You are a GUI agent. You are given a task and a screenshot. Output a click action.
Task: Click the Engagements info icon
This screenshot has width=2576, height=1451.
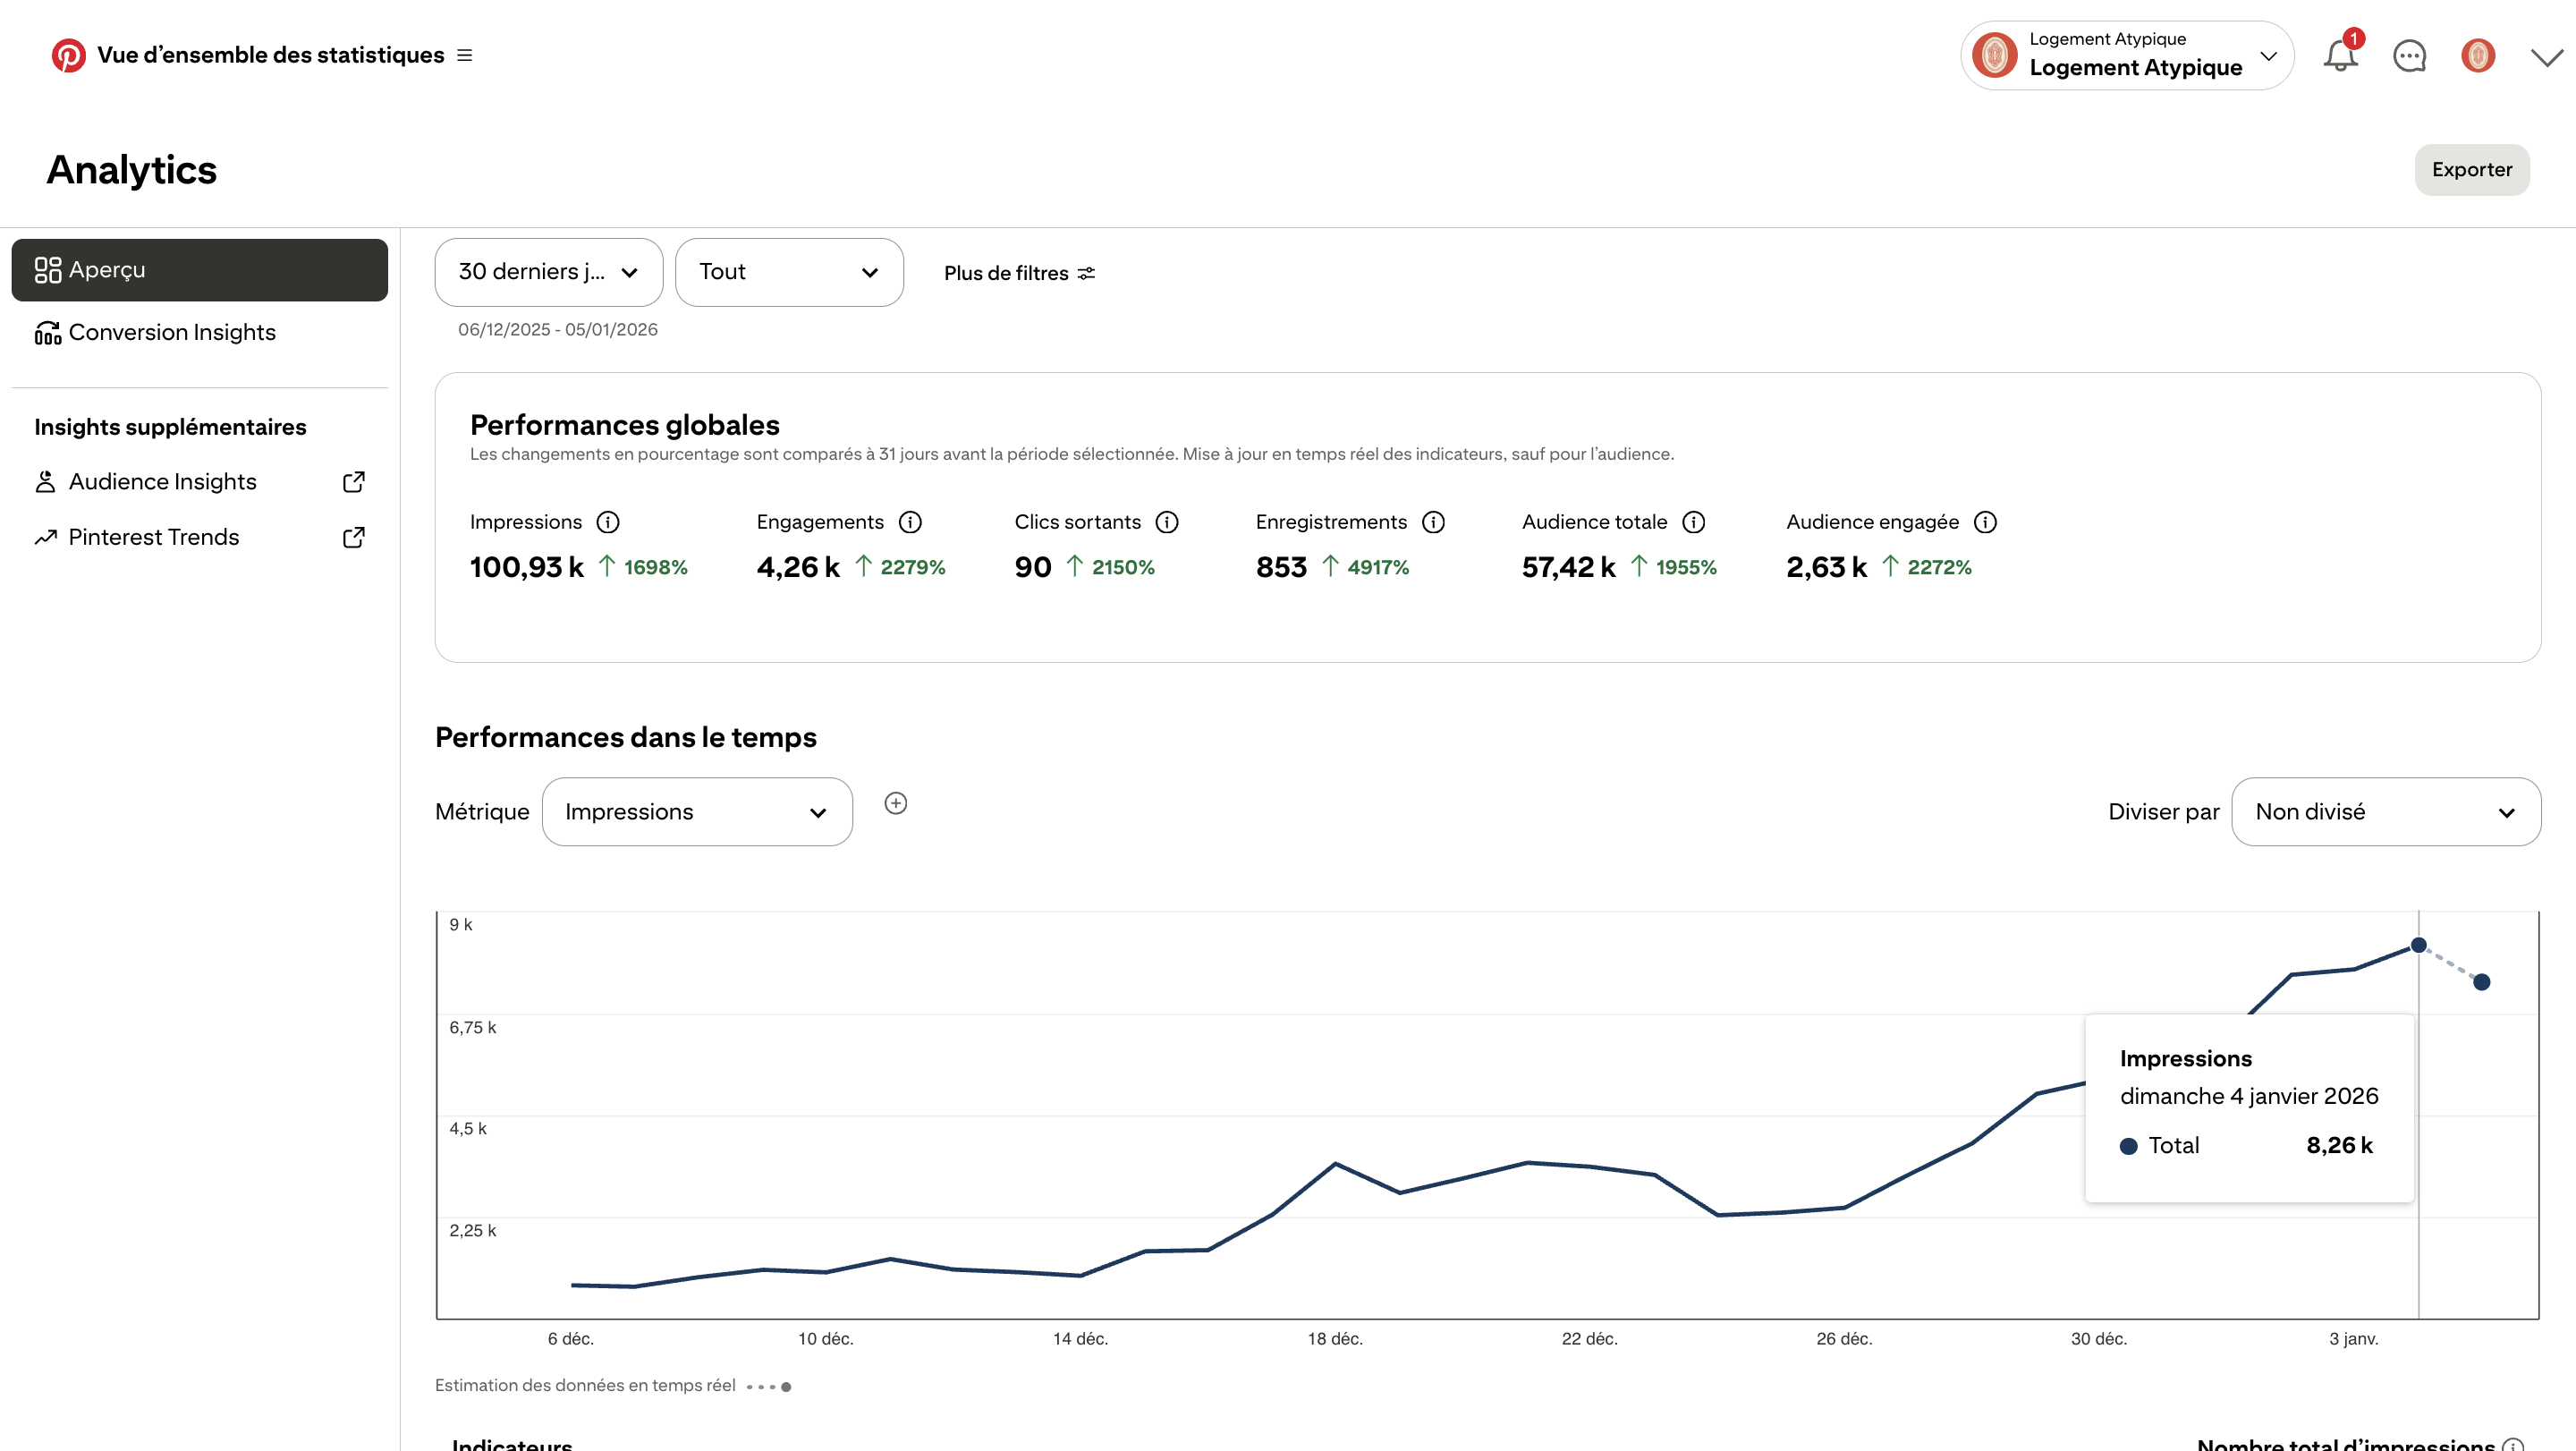pyautogui.click(x=910, y=522)
